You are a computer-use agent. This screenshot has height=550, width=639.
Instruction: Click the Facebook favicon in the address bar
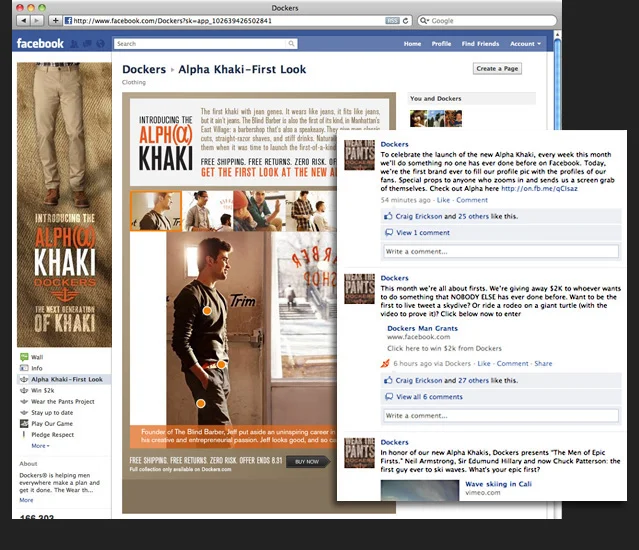click(68, 20)
